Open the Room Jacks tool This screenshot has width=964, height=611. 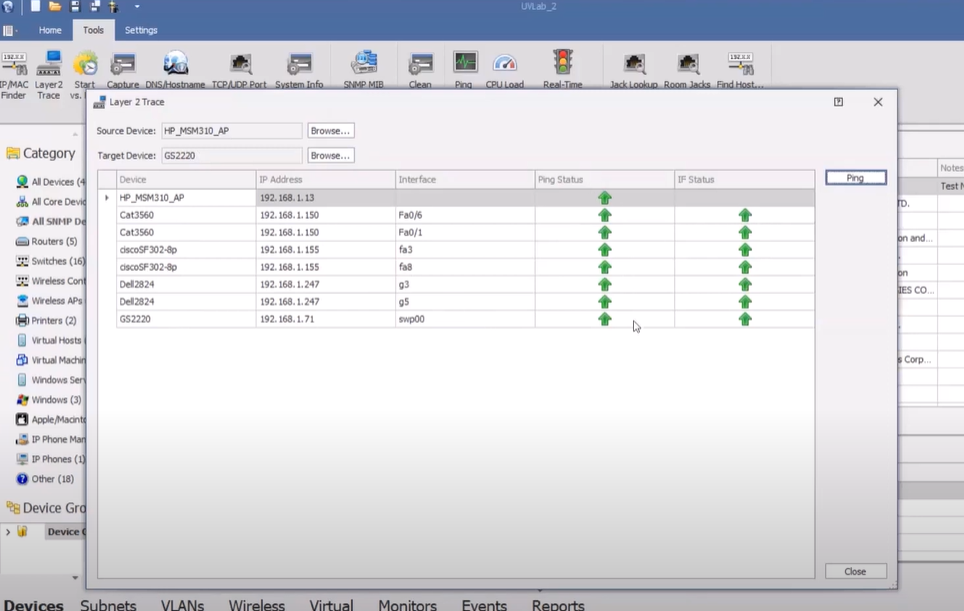point(687,71)
